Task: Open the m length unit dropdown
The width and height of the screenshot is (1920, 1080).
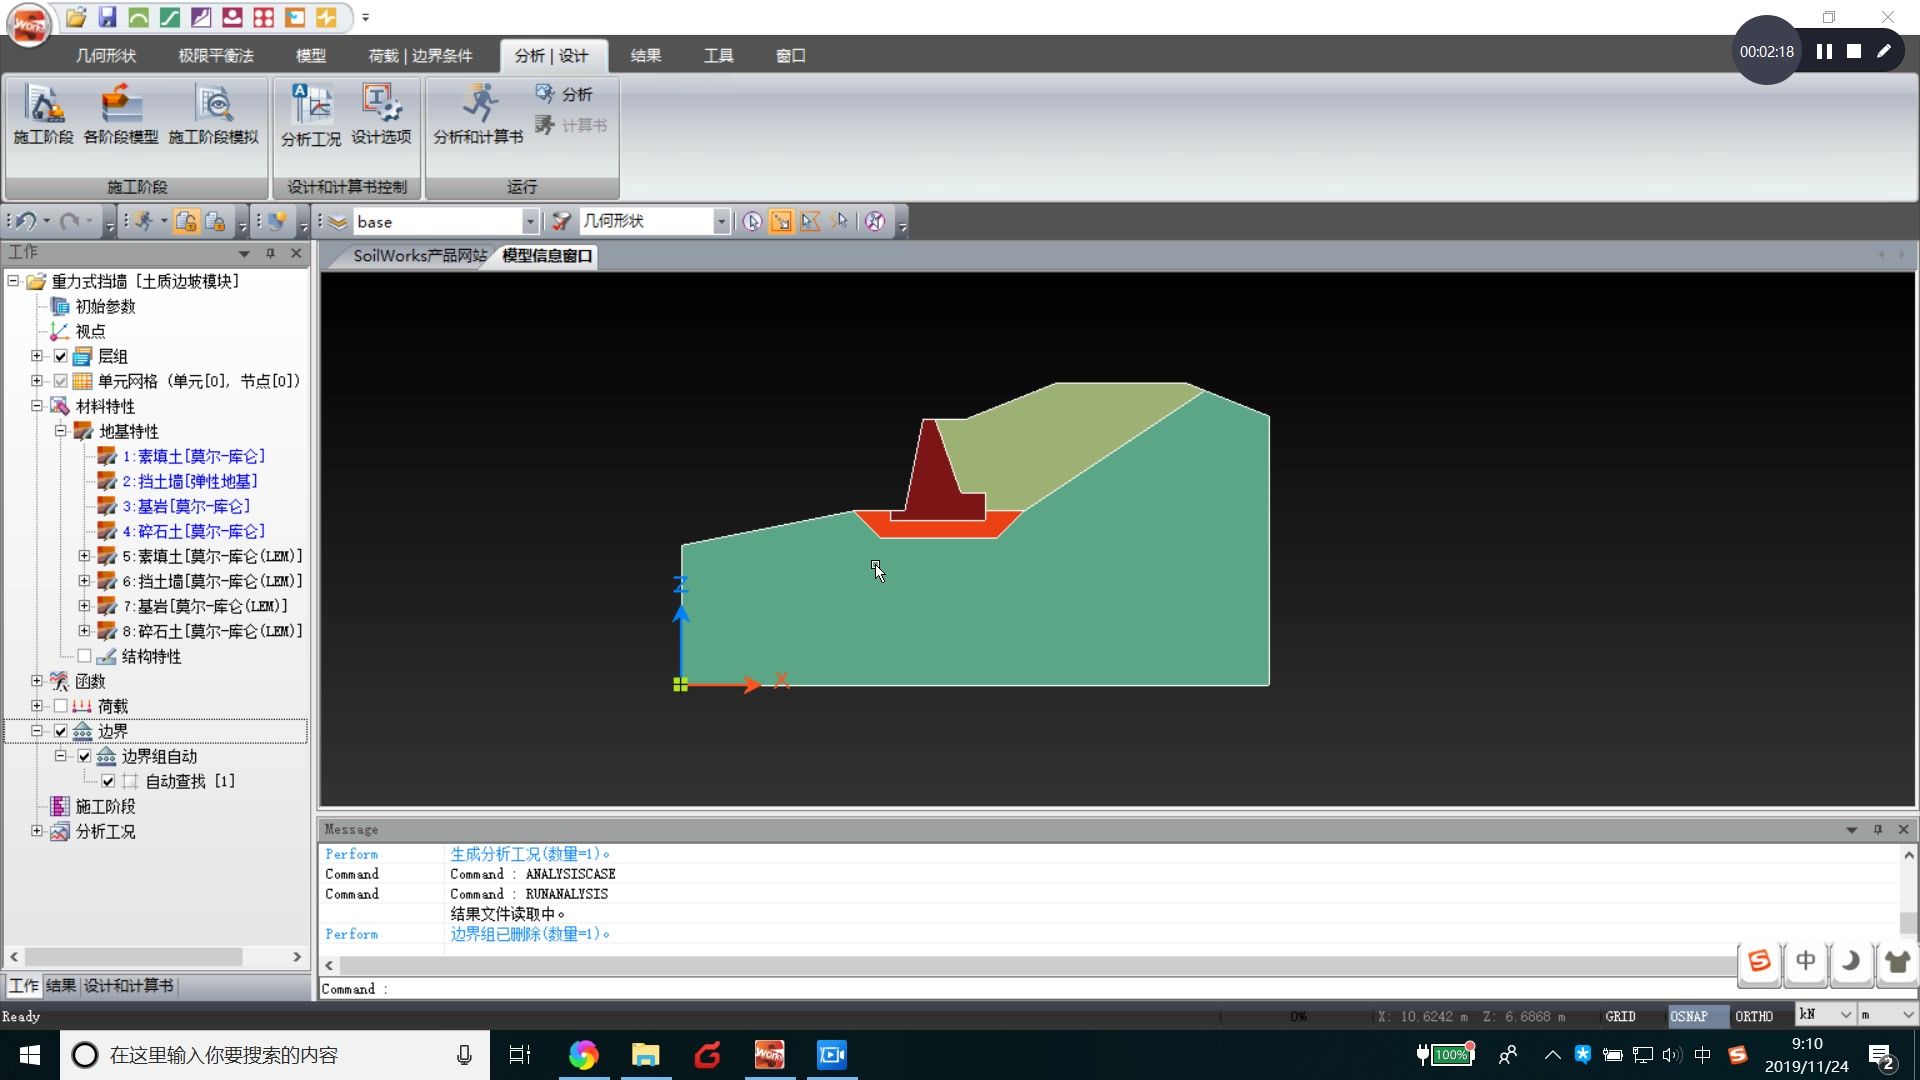Action: (x=1908, y=1015)
